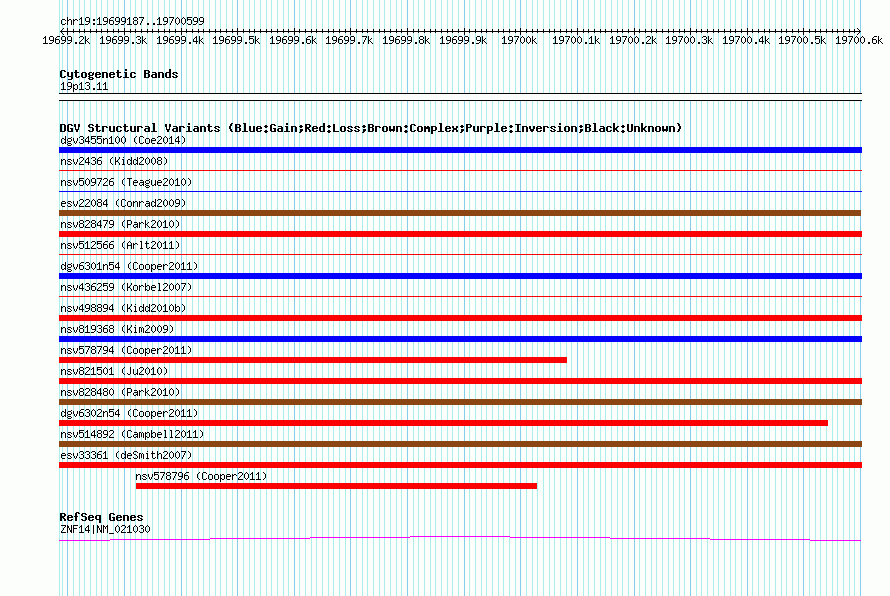This screenshot has width=890, height=596.
Task: Select the brown esv22084 complex bar
Action: click(460, 213)
